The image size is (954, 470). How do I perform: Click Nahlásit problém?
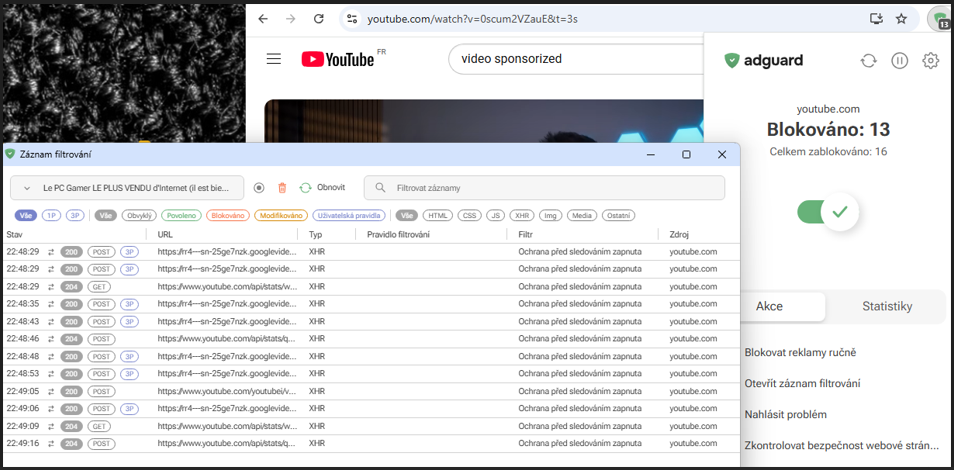(786, 415)
